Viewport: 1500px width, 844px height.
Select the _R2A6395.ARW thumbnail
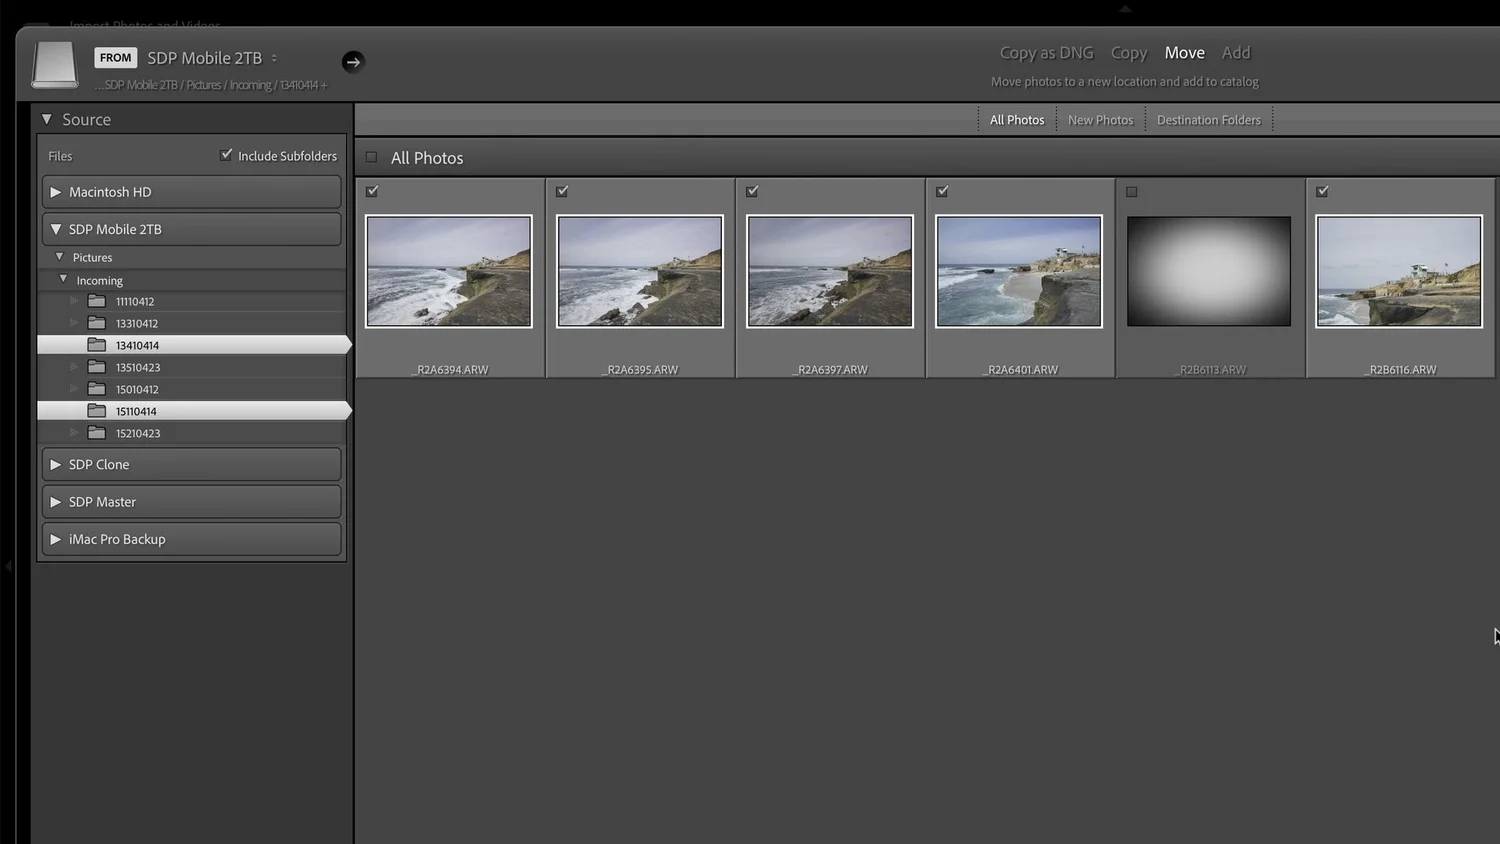tap(639, 271)
